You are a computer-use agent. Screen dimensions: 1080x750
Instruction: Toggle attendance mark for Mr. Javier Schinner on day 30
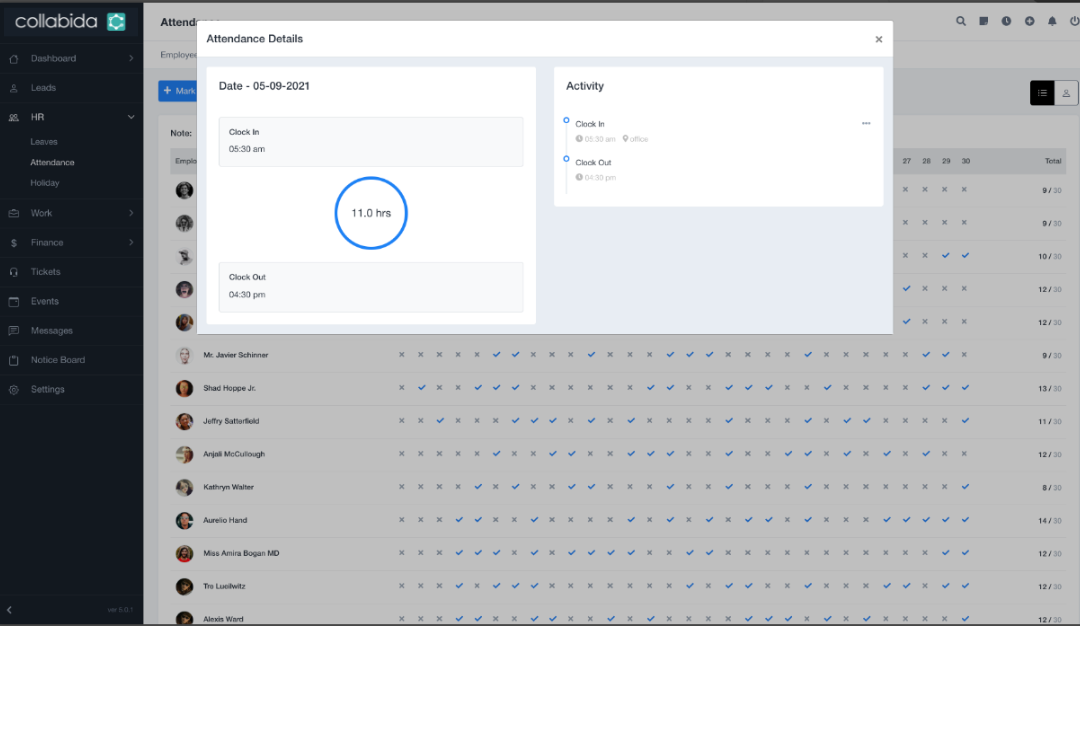(965, 355)
